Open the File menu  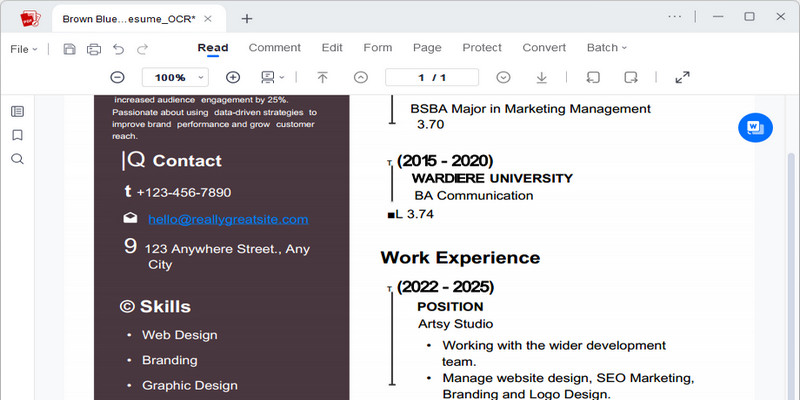click(x=23, y=49)
